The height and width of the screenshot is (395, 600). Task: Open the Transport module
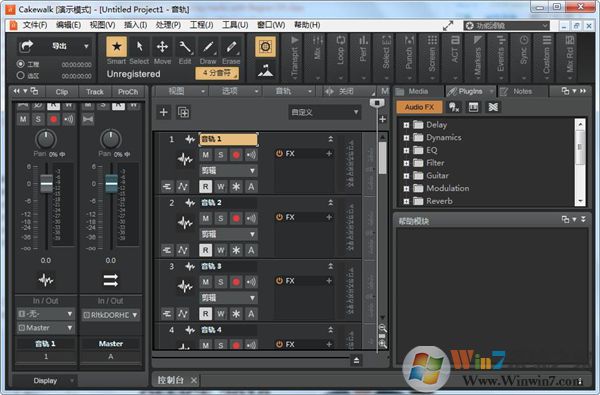click(x=295, y=57)
